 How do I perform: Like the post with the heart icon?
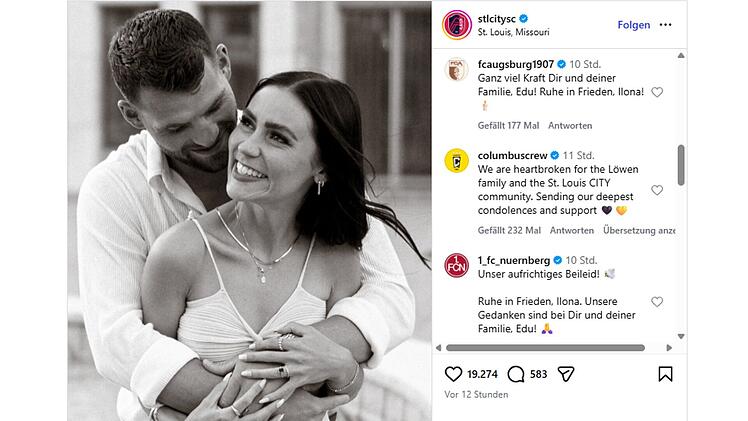[x=453, y=374]
